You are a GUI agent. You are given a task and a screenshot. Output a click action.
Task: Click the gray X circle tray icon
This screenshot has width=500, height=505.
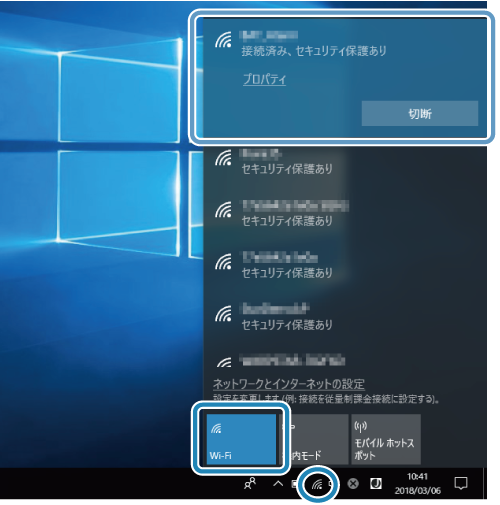click(353, 483)
